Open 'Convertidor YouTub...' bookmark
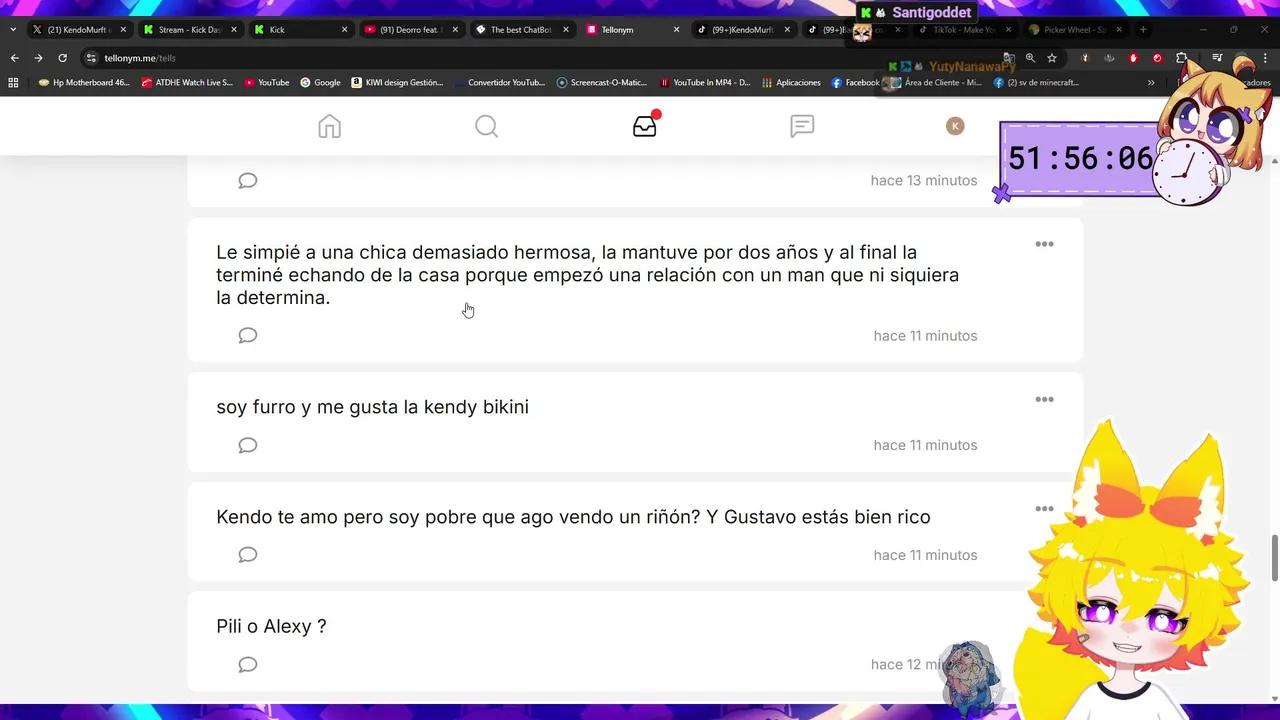The height and width of the screenshot is (720, 1280). coord(499,83)
